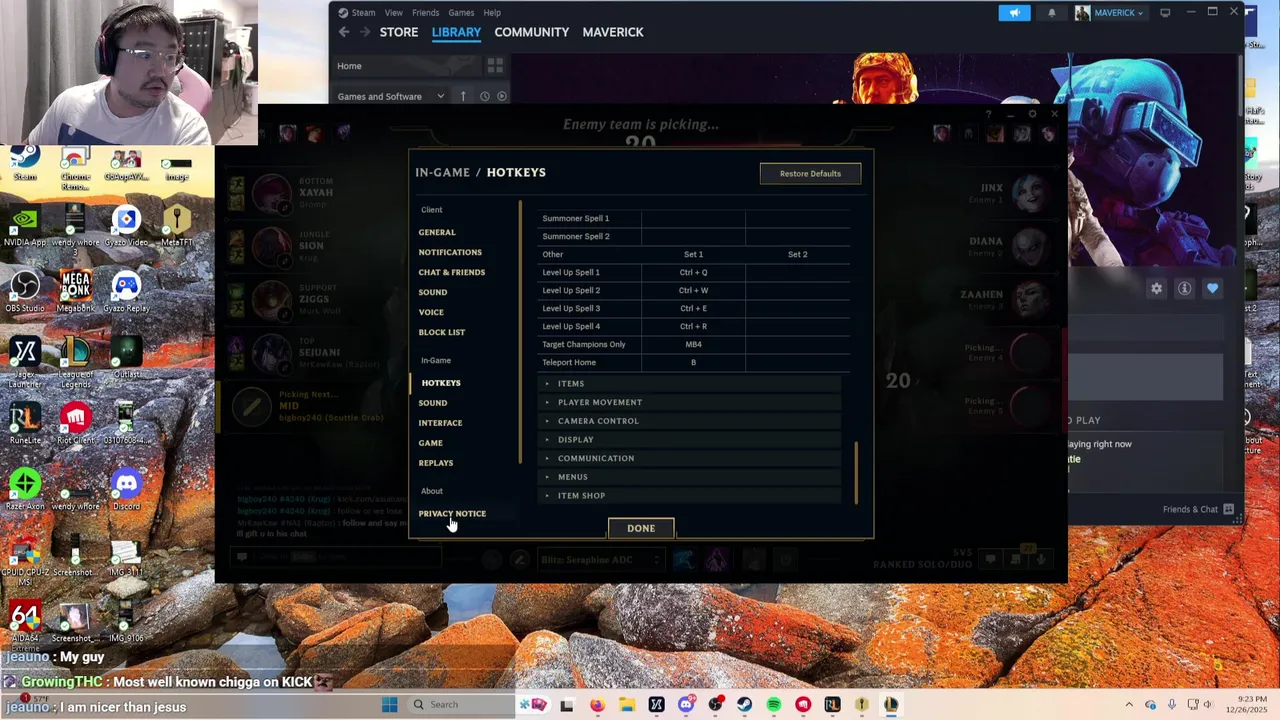Open in-game Interface settings
The image size is (1280, 720).
click(x=440, y=423)
